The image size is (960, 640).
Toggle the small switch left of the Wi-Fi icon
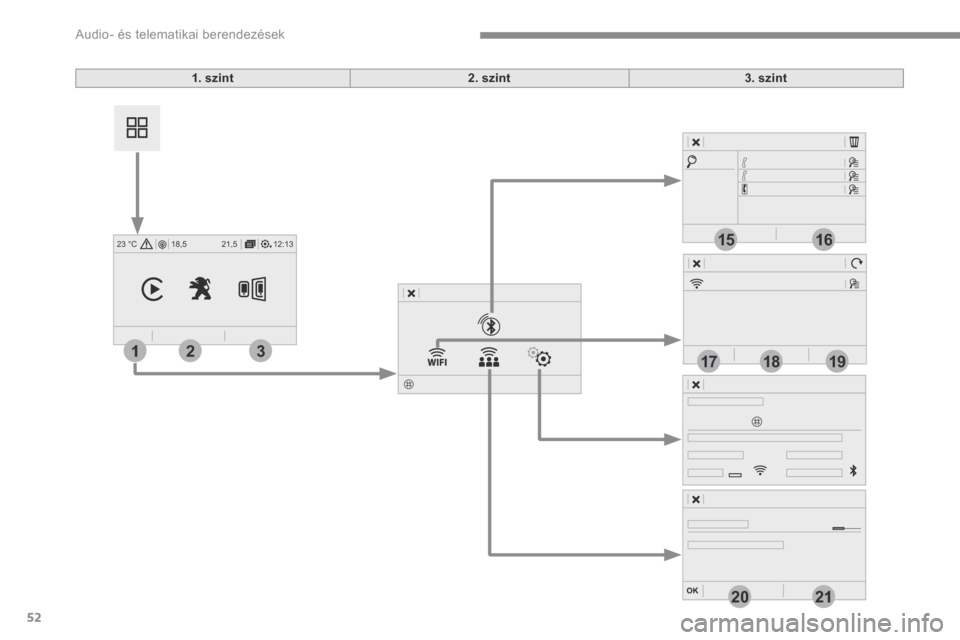pos(735,475)
